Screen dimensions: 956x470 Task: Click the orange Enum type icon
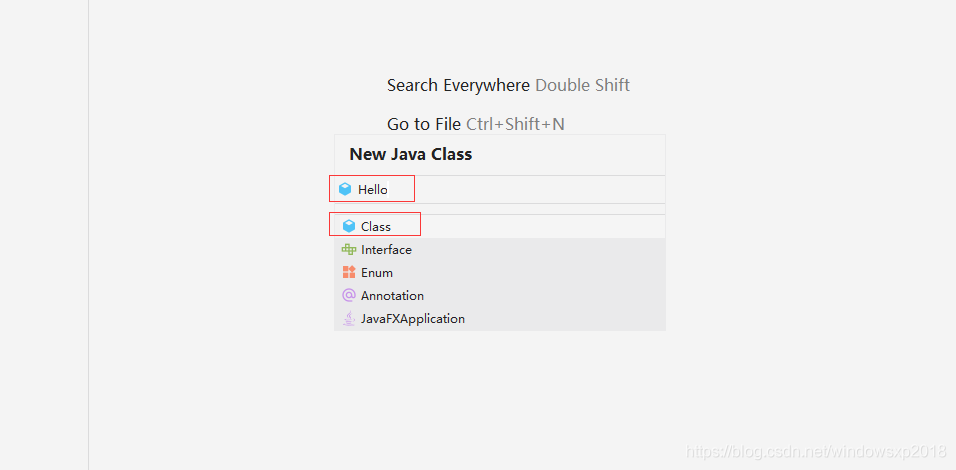(349, 273)
